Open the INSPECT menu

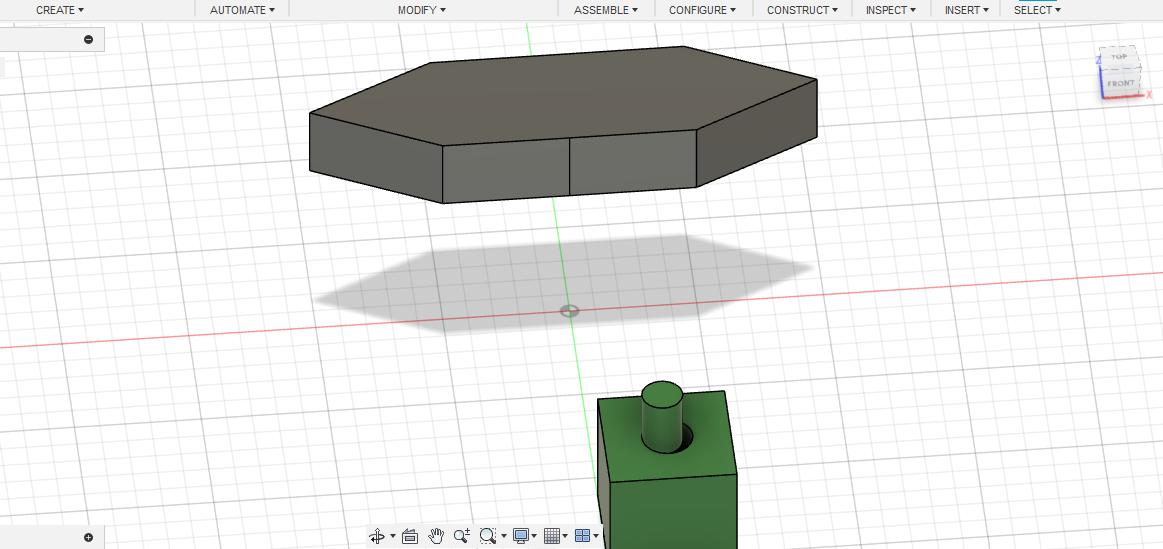891,10
